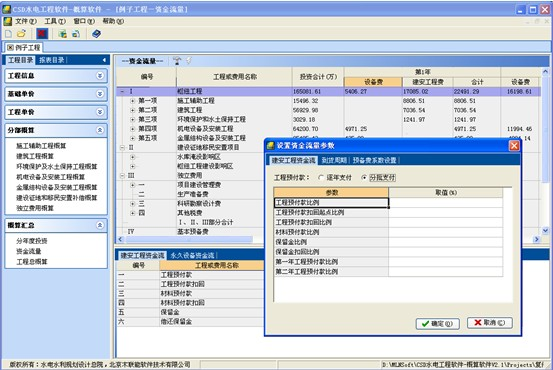Open the 帮助 menu
Viewport: 553px width, 370px height.
113,22
